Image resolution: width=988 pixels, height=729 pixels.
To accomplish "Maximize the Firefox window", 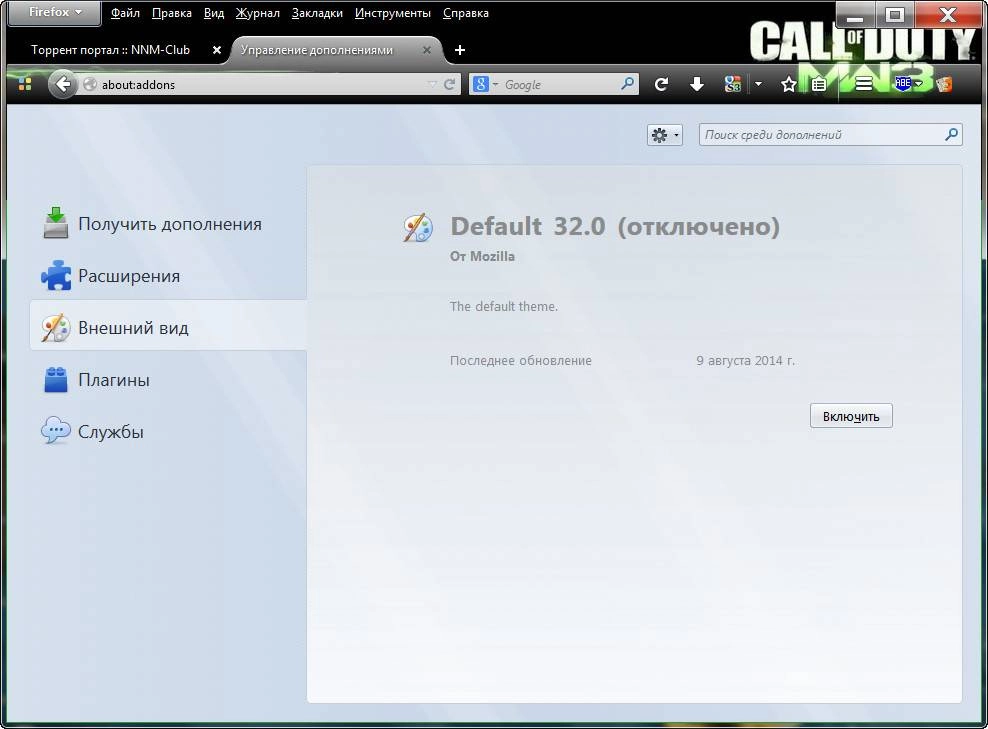I will point(894,14).
